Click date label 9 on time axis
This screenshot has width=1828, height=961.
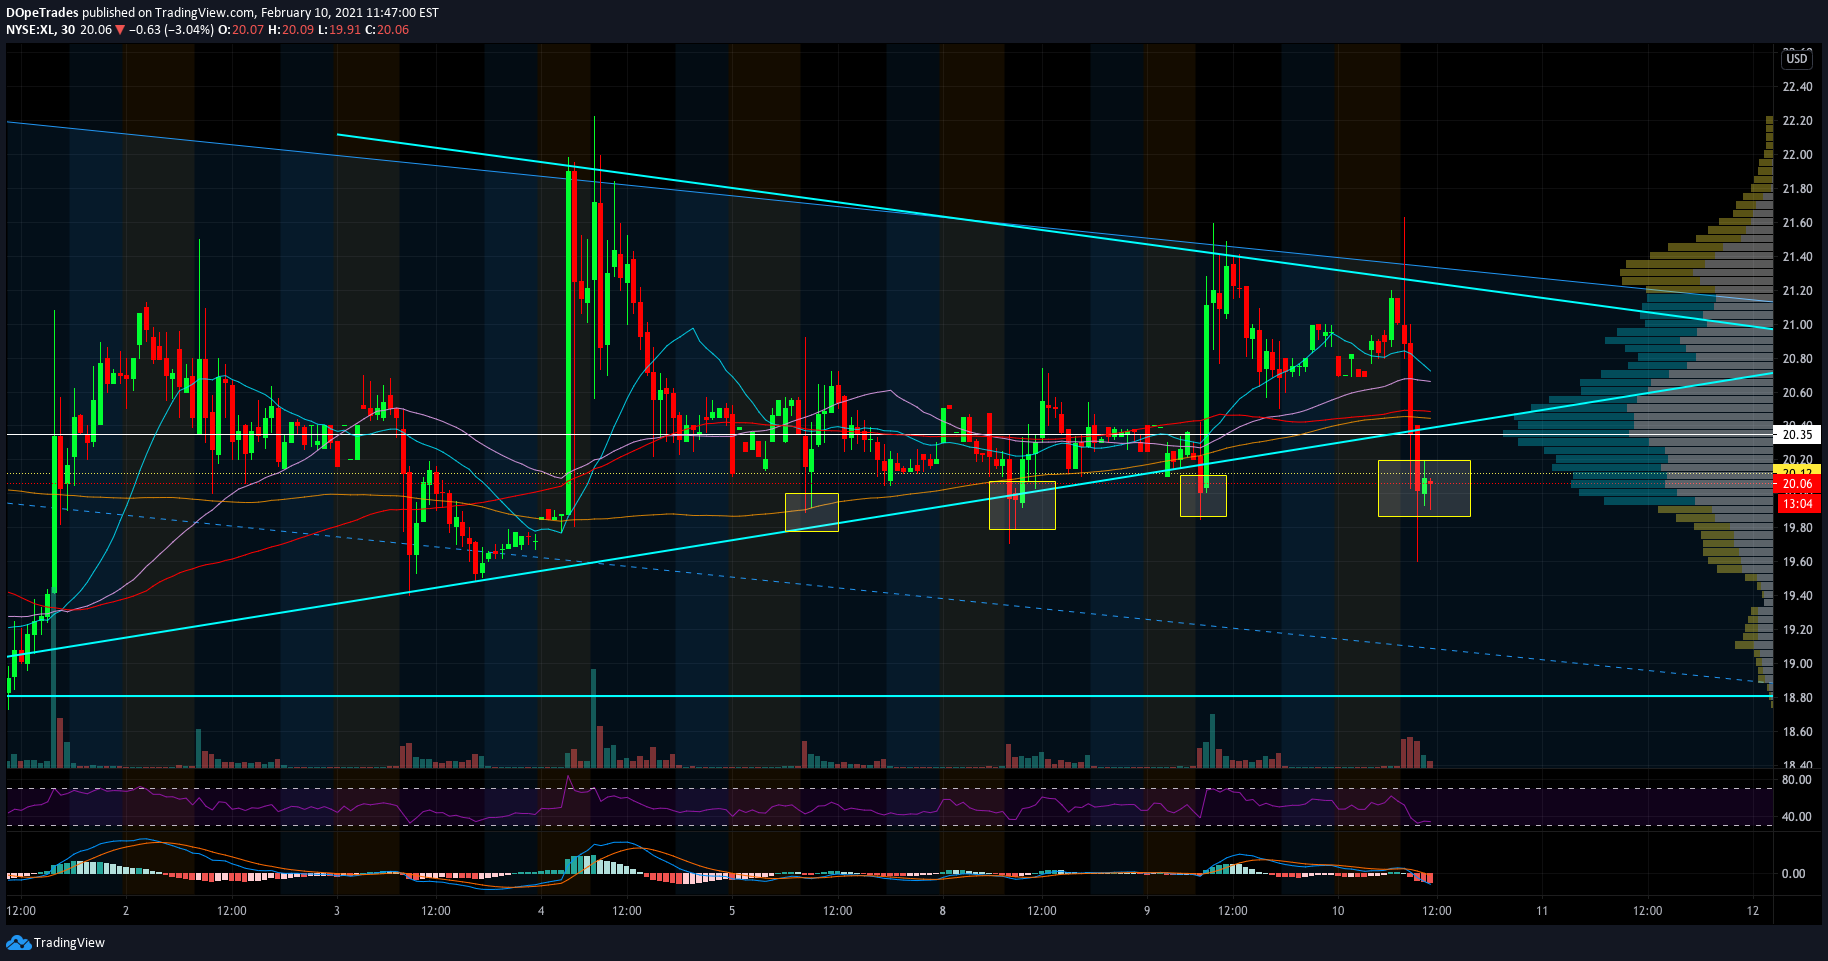[x=1147, y=911]
